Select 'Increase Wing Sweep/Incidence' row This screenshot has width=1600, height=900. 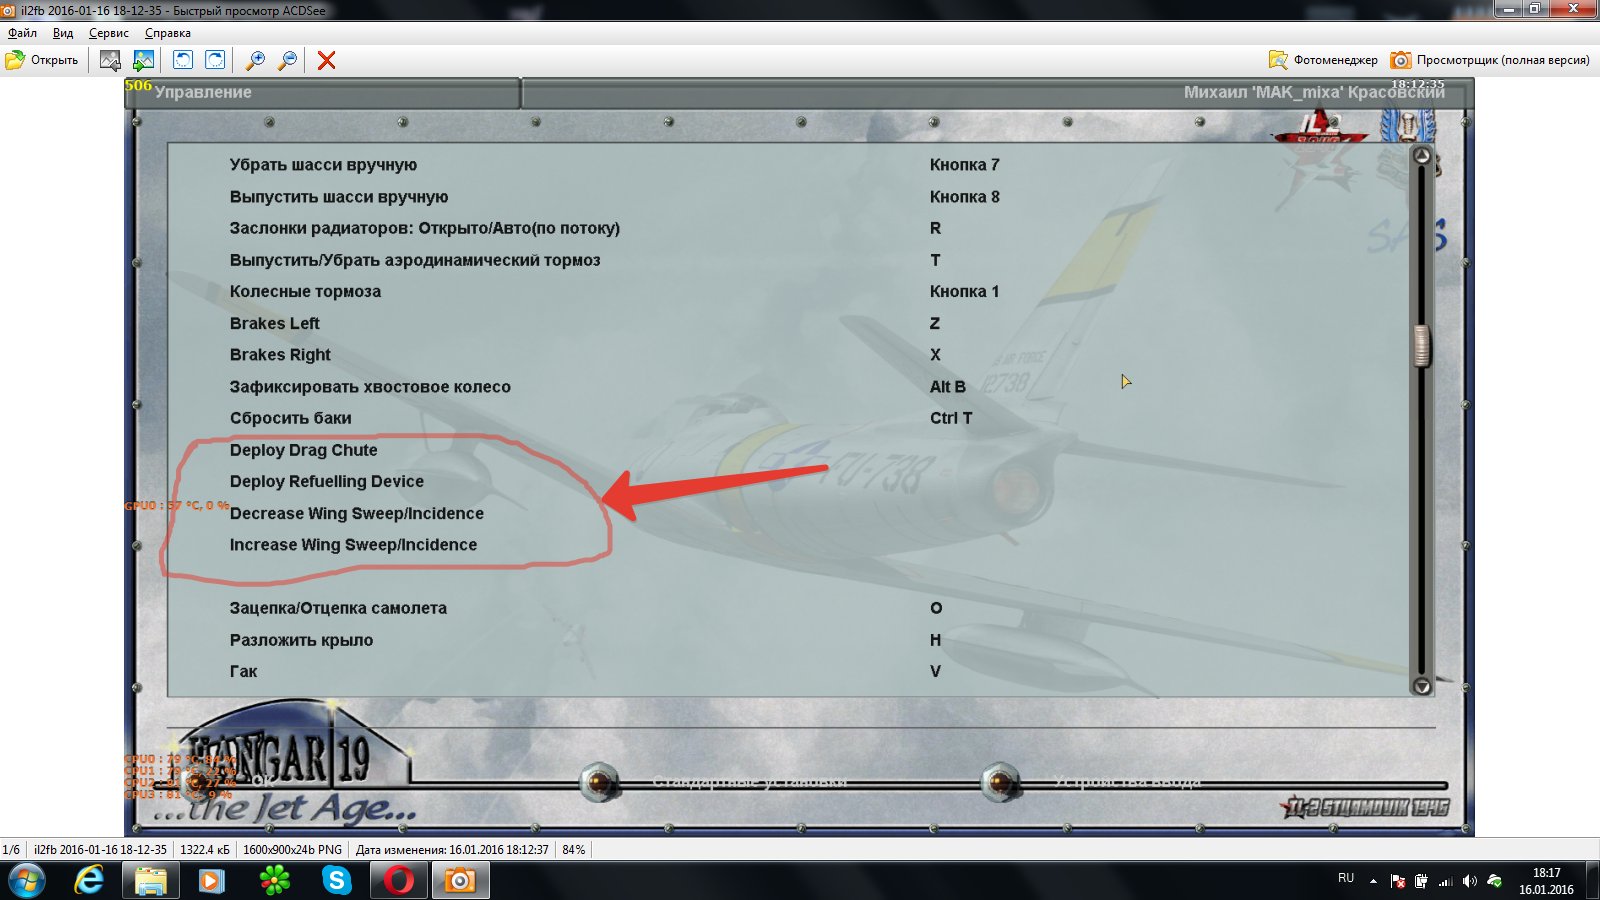click(353, 545)
